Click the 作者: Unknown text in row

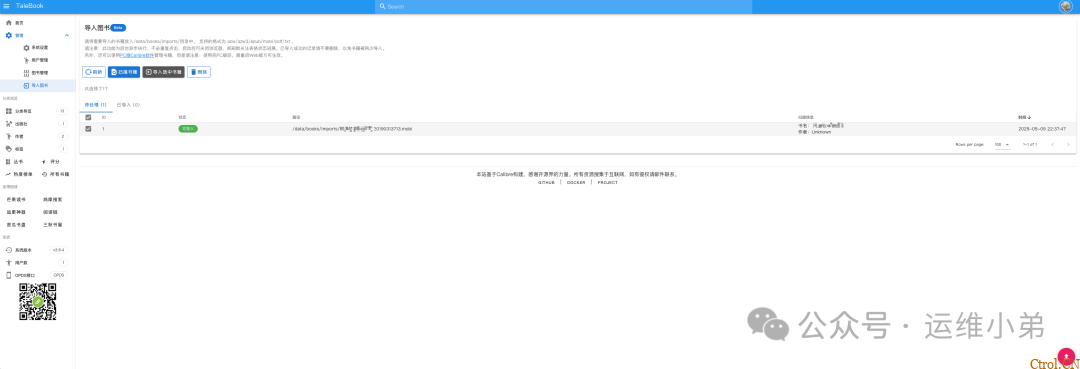[814, 132]
